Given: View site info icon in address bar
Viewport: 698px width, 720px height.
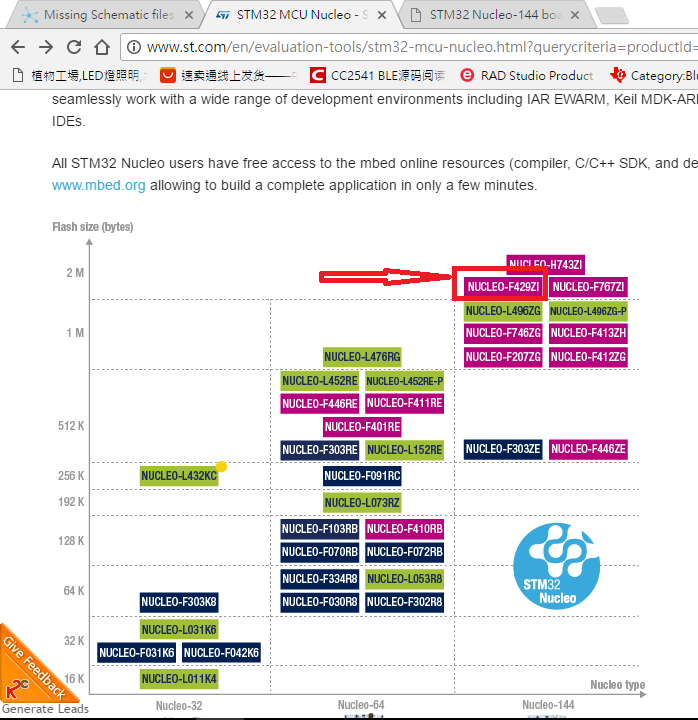Looking at the screenshot, I should click(134, 47).
